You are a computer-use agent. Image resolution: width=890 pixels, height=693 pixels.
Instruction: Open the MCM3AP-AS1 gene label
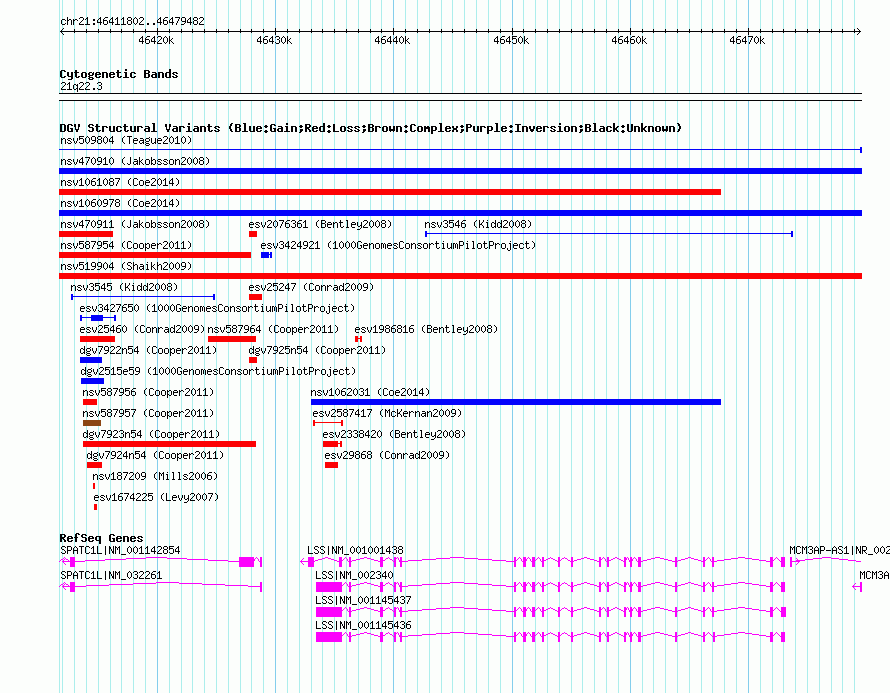click(839, 551)
